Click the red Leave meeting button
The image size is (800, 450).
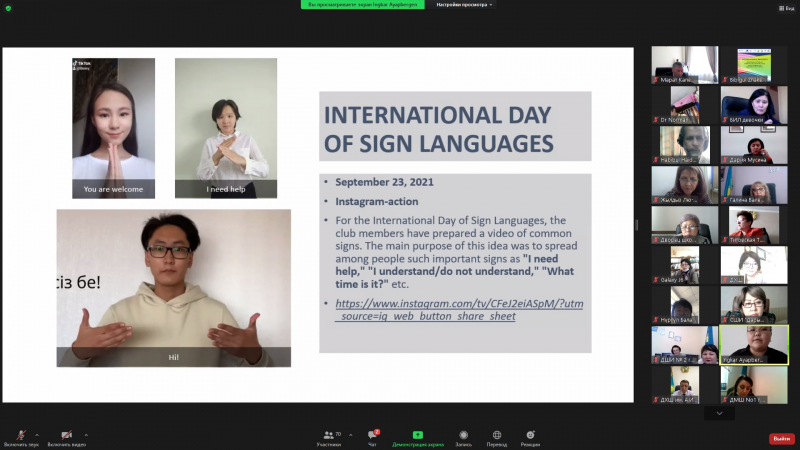[x=781, y=438]
